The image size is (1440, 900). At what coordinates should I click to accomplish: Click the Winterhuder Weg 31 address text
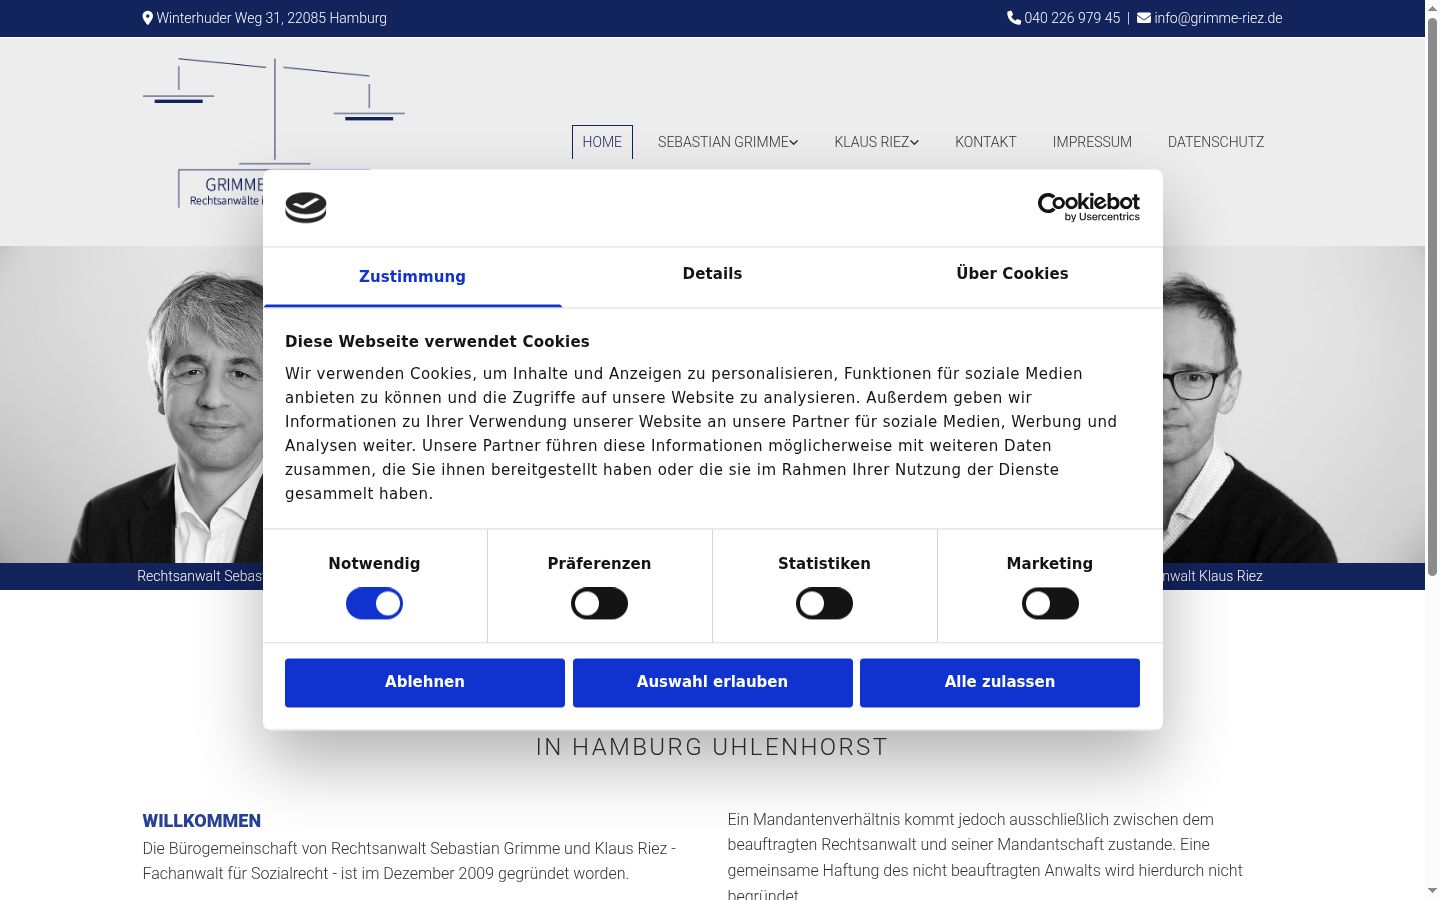pos(271,18)
